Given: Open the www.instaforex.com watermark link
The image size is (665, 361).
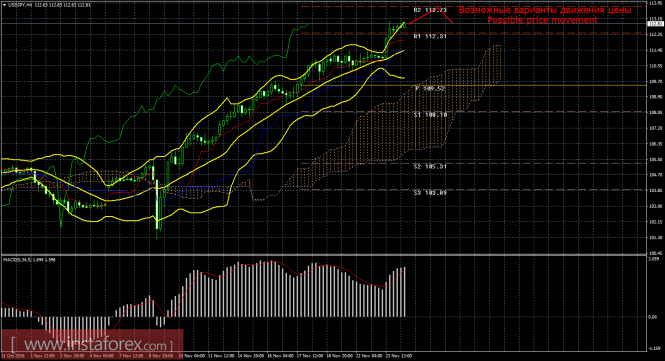Looking at the screenshot, I should (92, 344).
